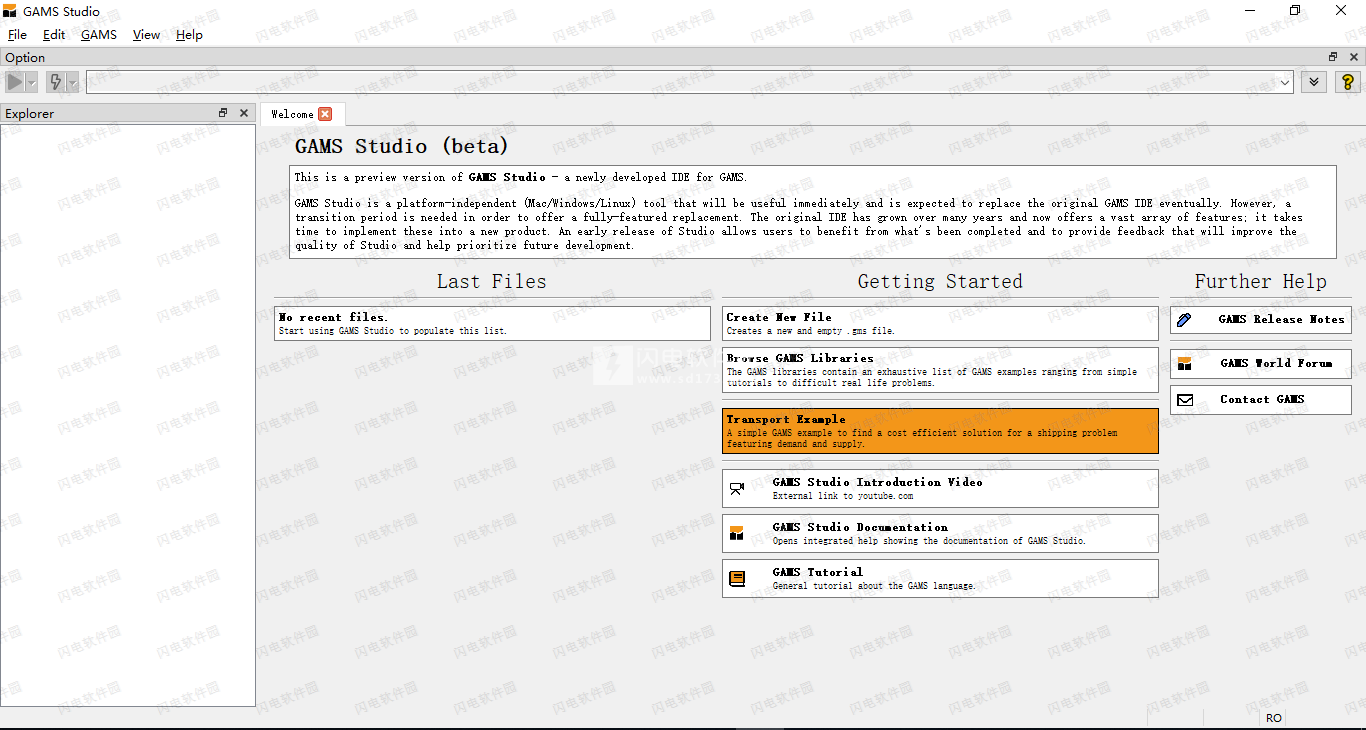Click the 'No recent files.' entry
This screenshot has height=730, width=1366.
pos(492,323)
